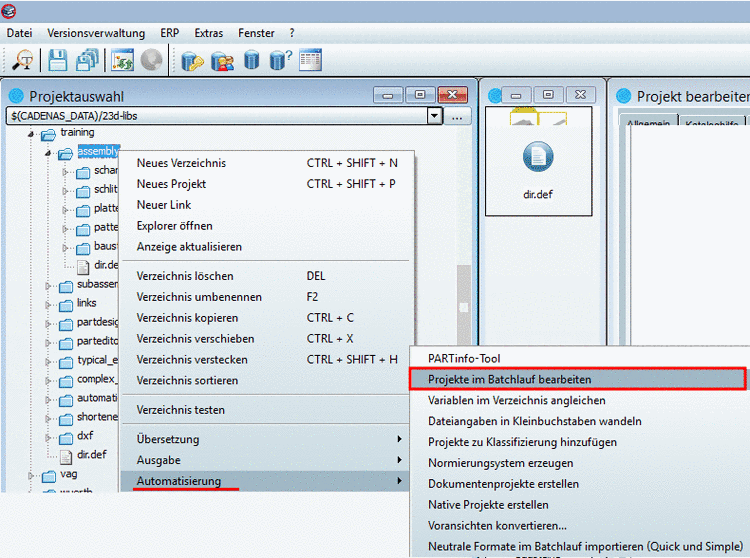Expand the vag folder node
Image resolution: width=750 pixels, height=558 pixels.
(x=31, y=475)
